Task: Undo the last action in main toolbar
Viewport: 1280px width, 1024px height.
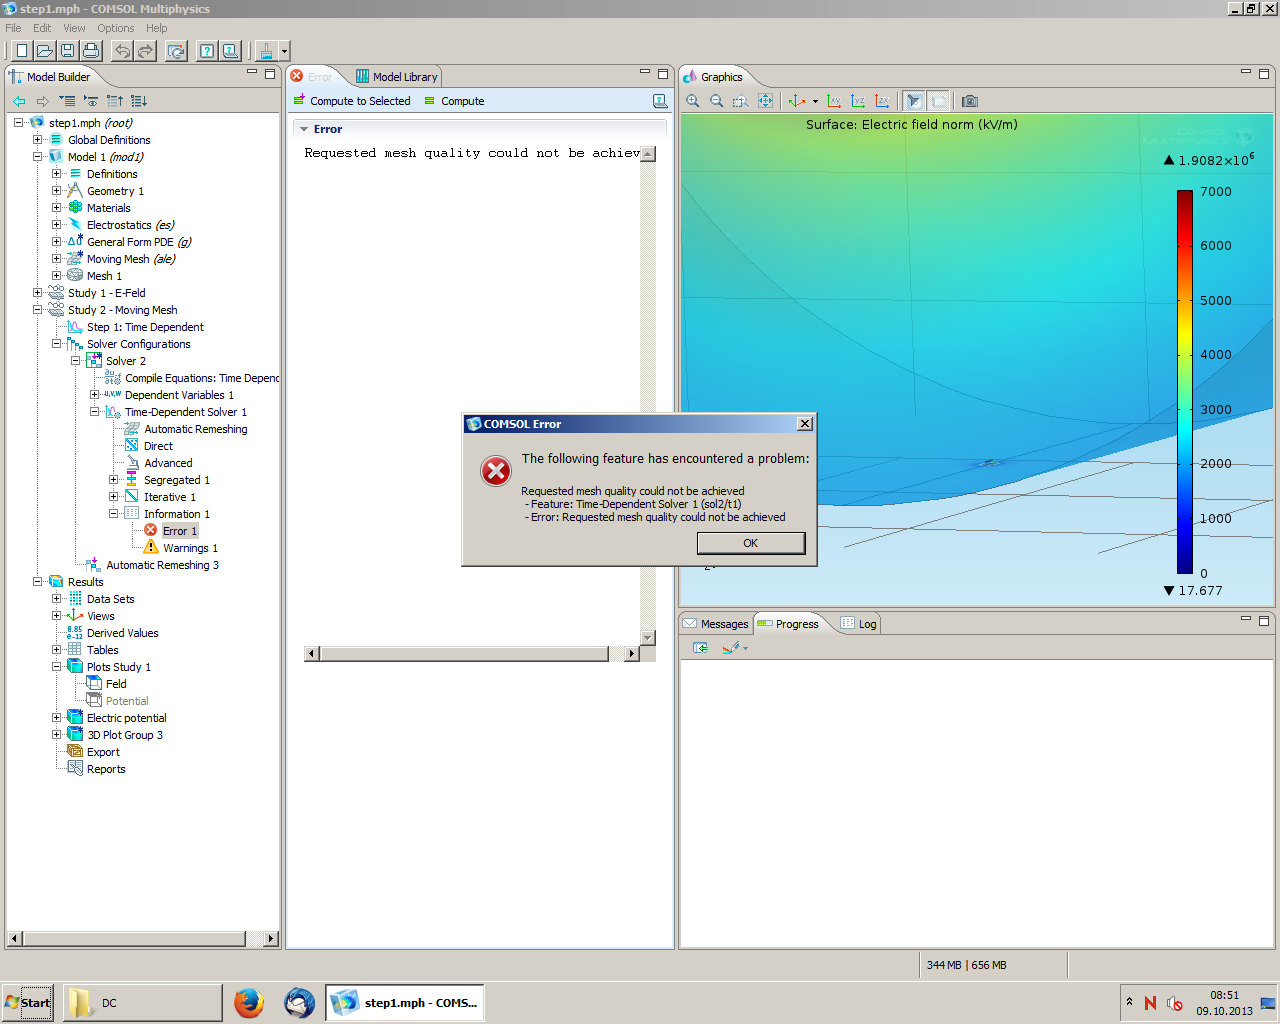Action: point(122,51)
